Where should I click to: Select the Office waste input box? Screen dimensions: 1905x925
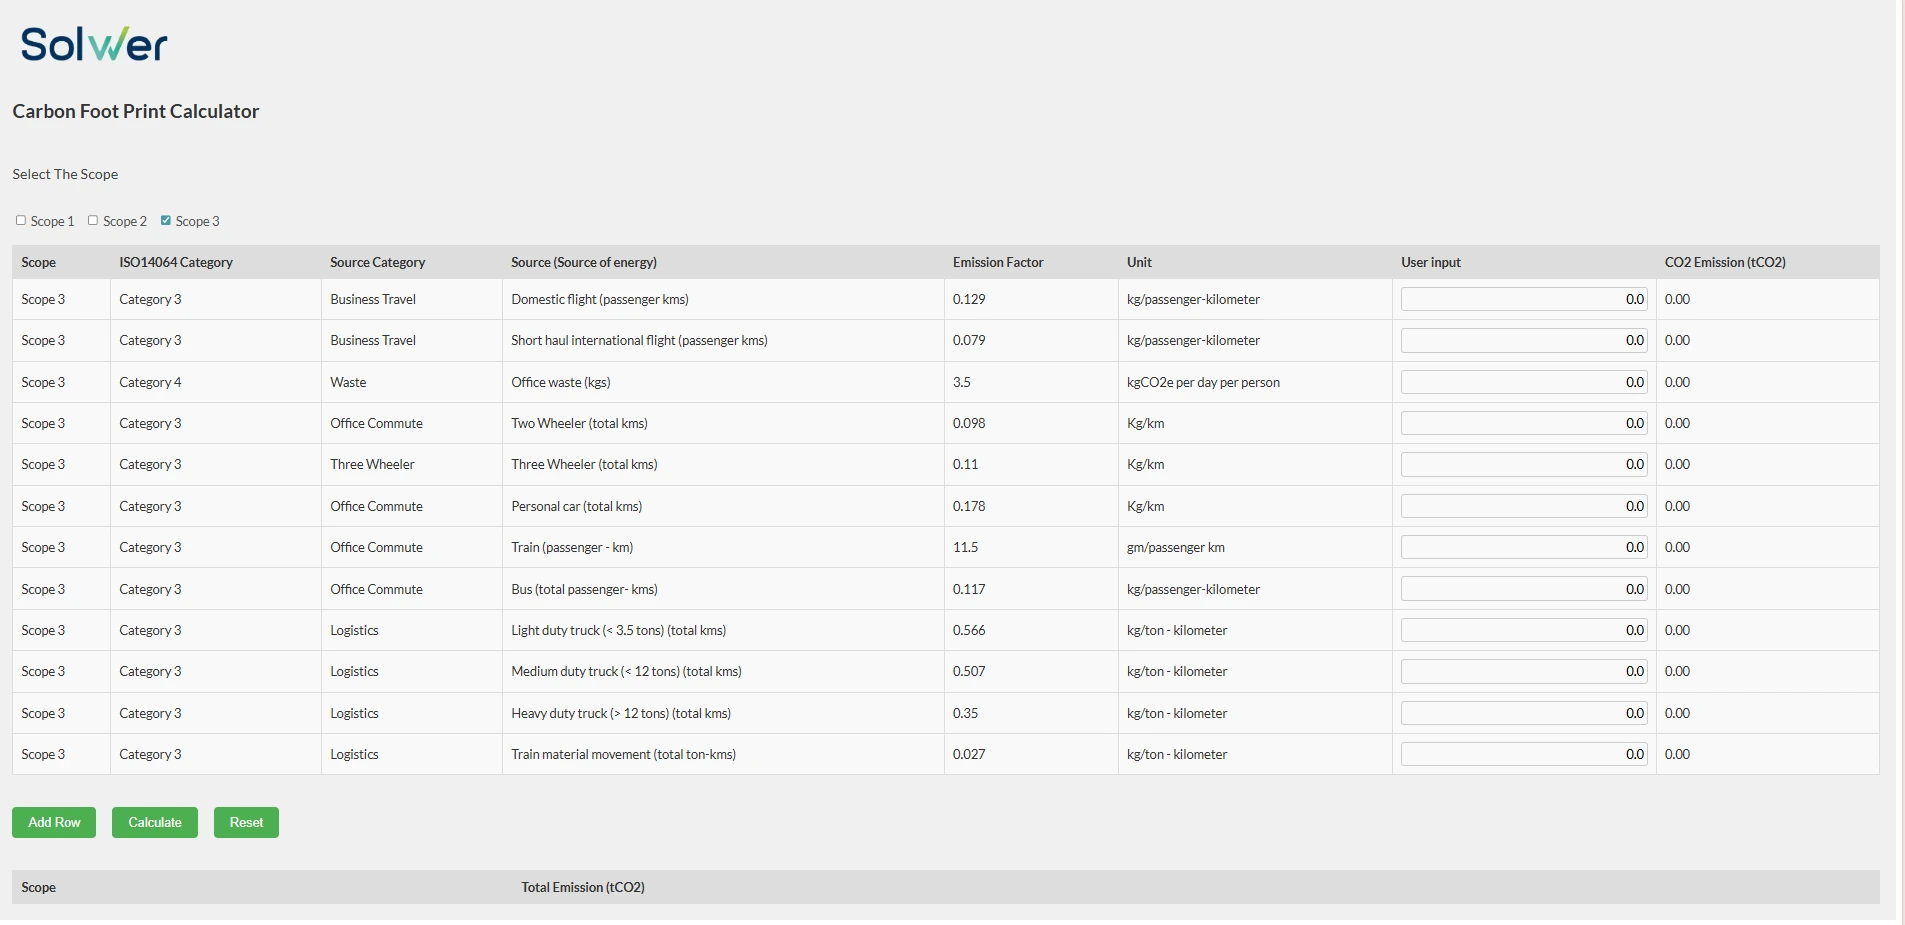[1523, 382]
